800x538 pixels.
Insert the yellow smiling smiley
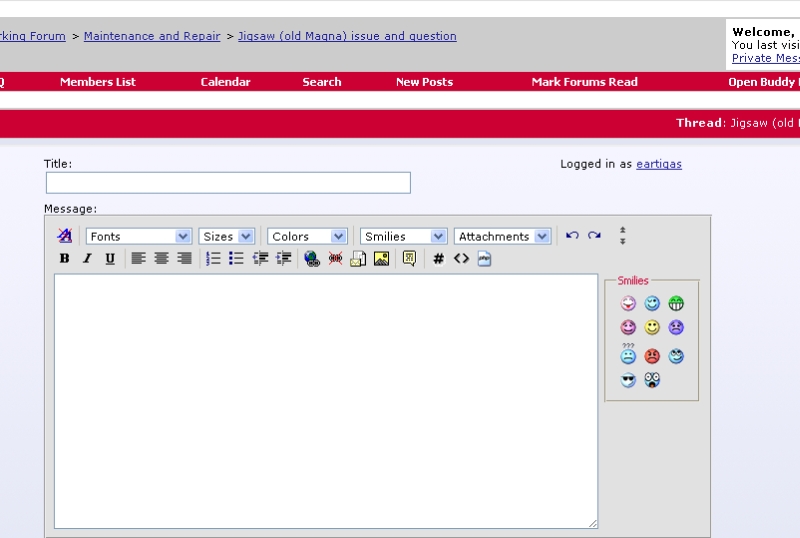click(x=652, y=327)
